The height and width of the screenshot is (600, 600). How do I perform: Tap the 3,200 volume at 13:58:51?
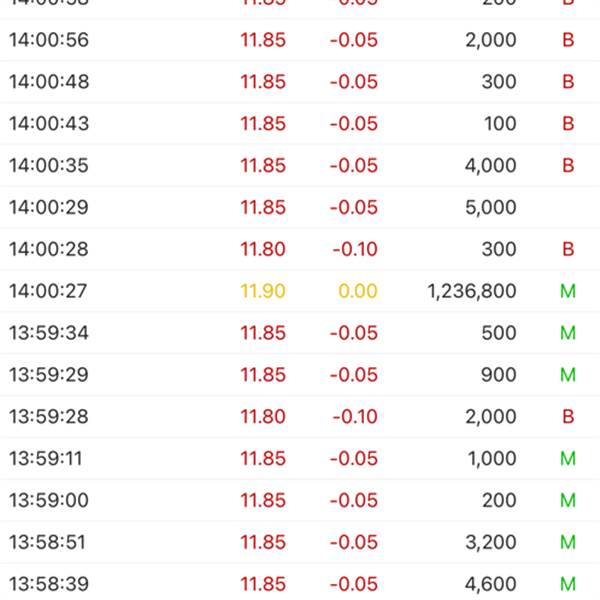pos(491,542)
